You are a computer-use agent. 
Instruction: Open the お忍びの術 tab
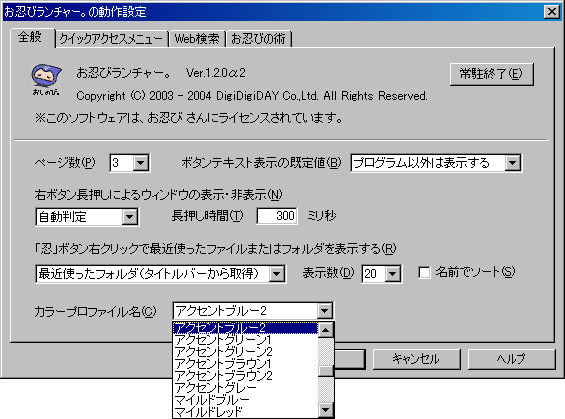258,39
